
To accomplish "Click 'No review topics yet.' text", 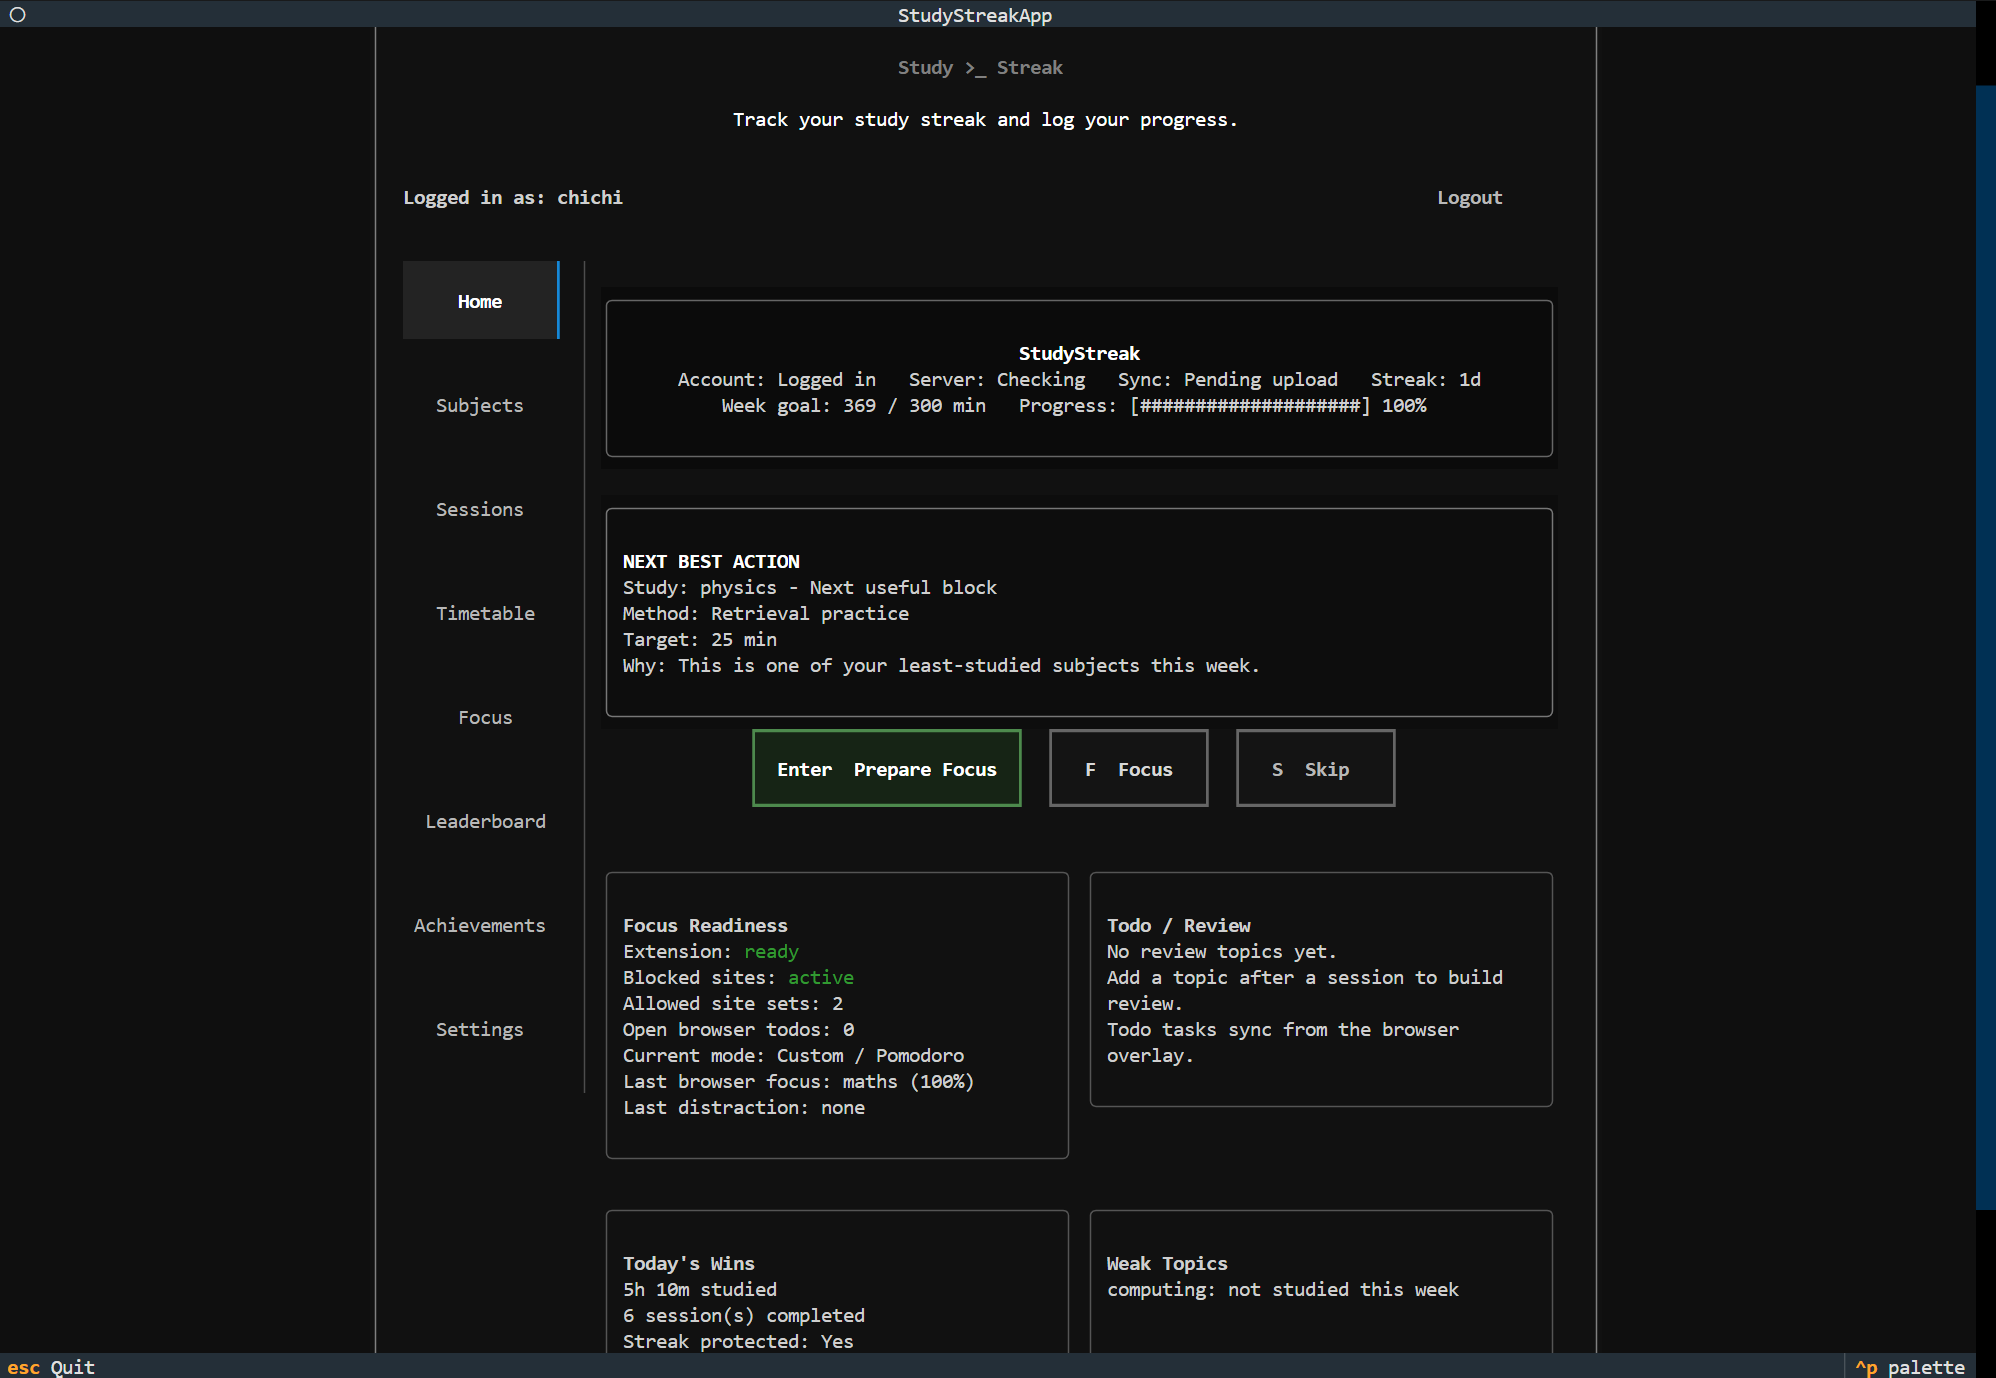I will pyautogui.click(x=1221, y=951).
